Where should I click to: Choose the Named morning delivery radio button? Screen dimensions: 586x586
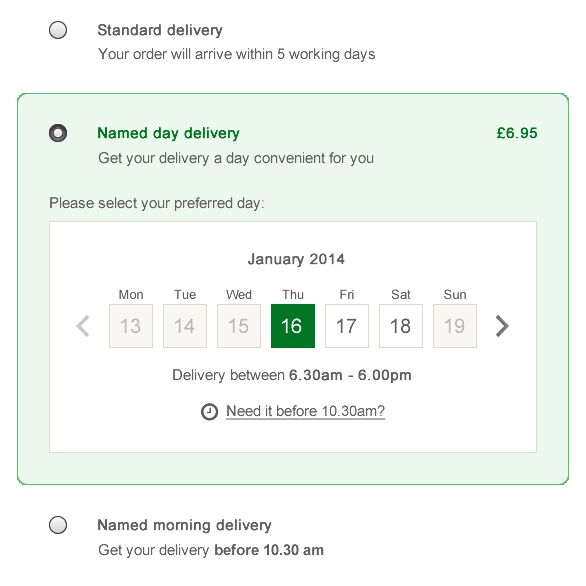[x=58, y=525]
